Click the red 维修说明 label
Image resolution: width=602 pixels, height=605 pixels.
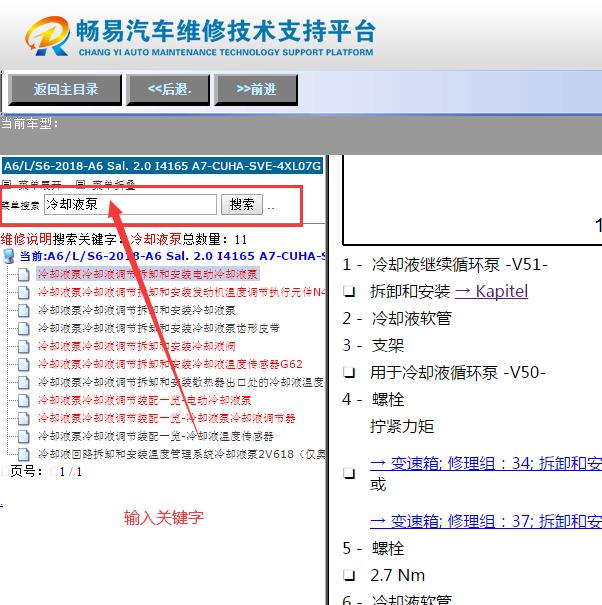click(26, 239)
